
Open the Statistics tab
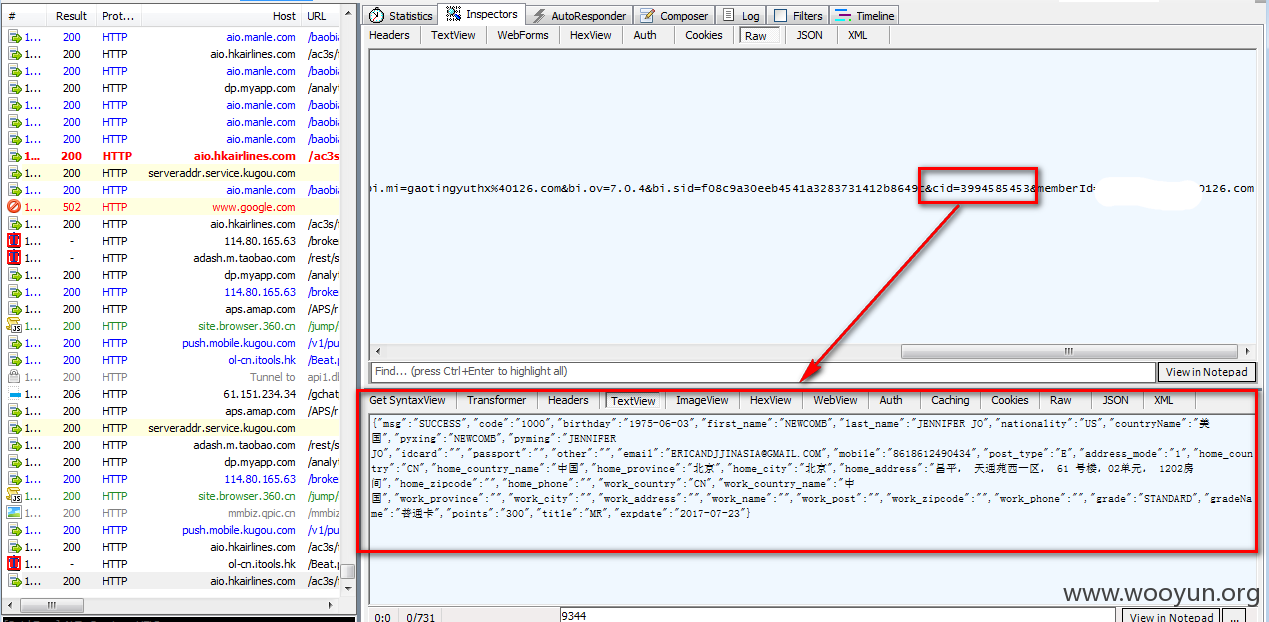pos(401,16)
